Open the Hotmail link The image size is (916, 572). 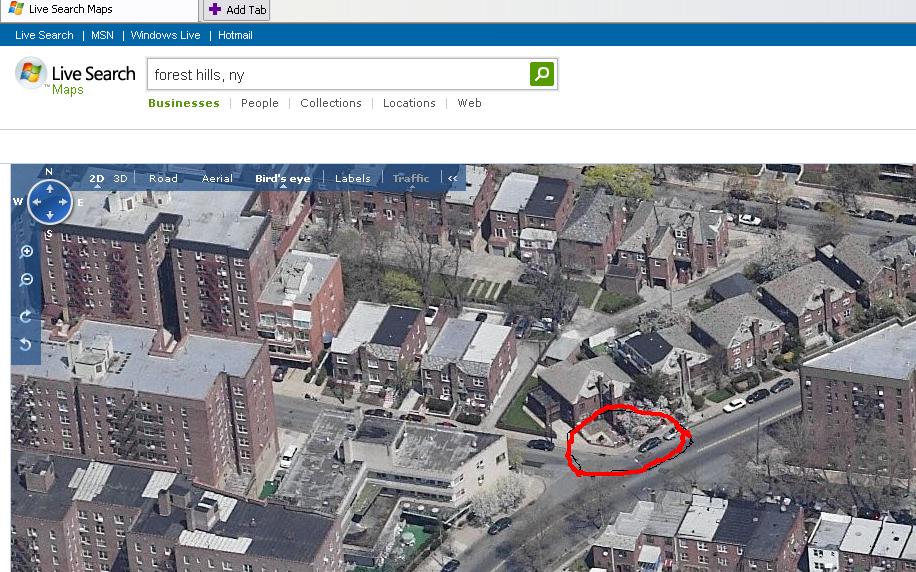click(235, 35)
